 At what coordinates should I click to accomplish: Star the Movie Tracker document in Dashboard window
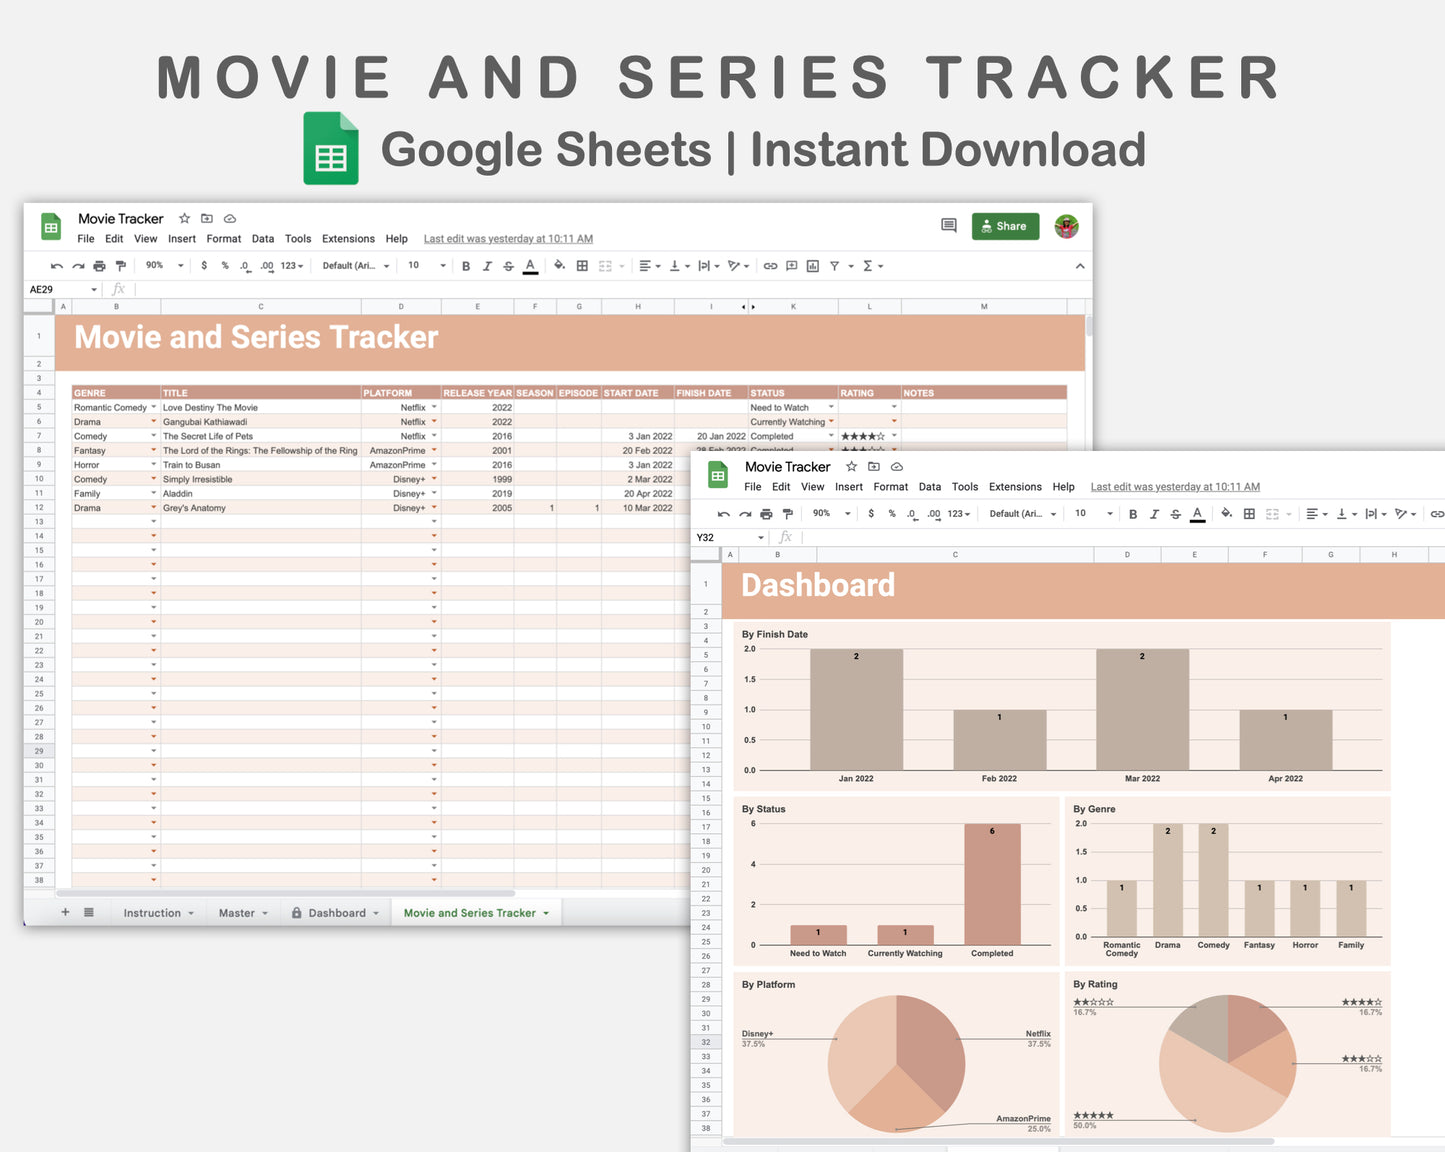coord(851,467)
